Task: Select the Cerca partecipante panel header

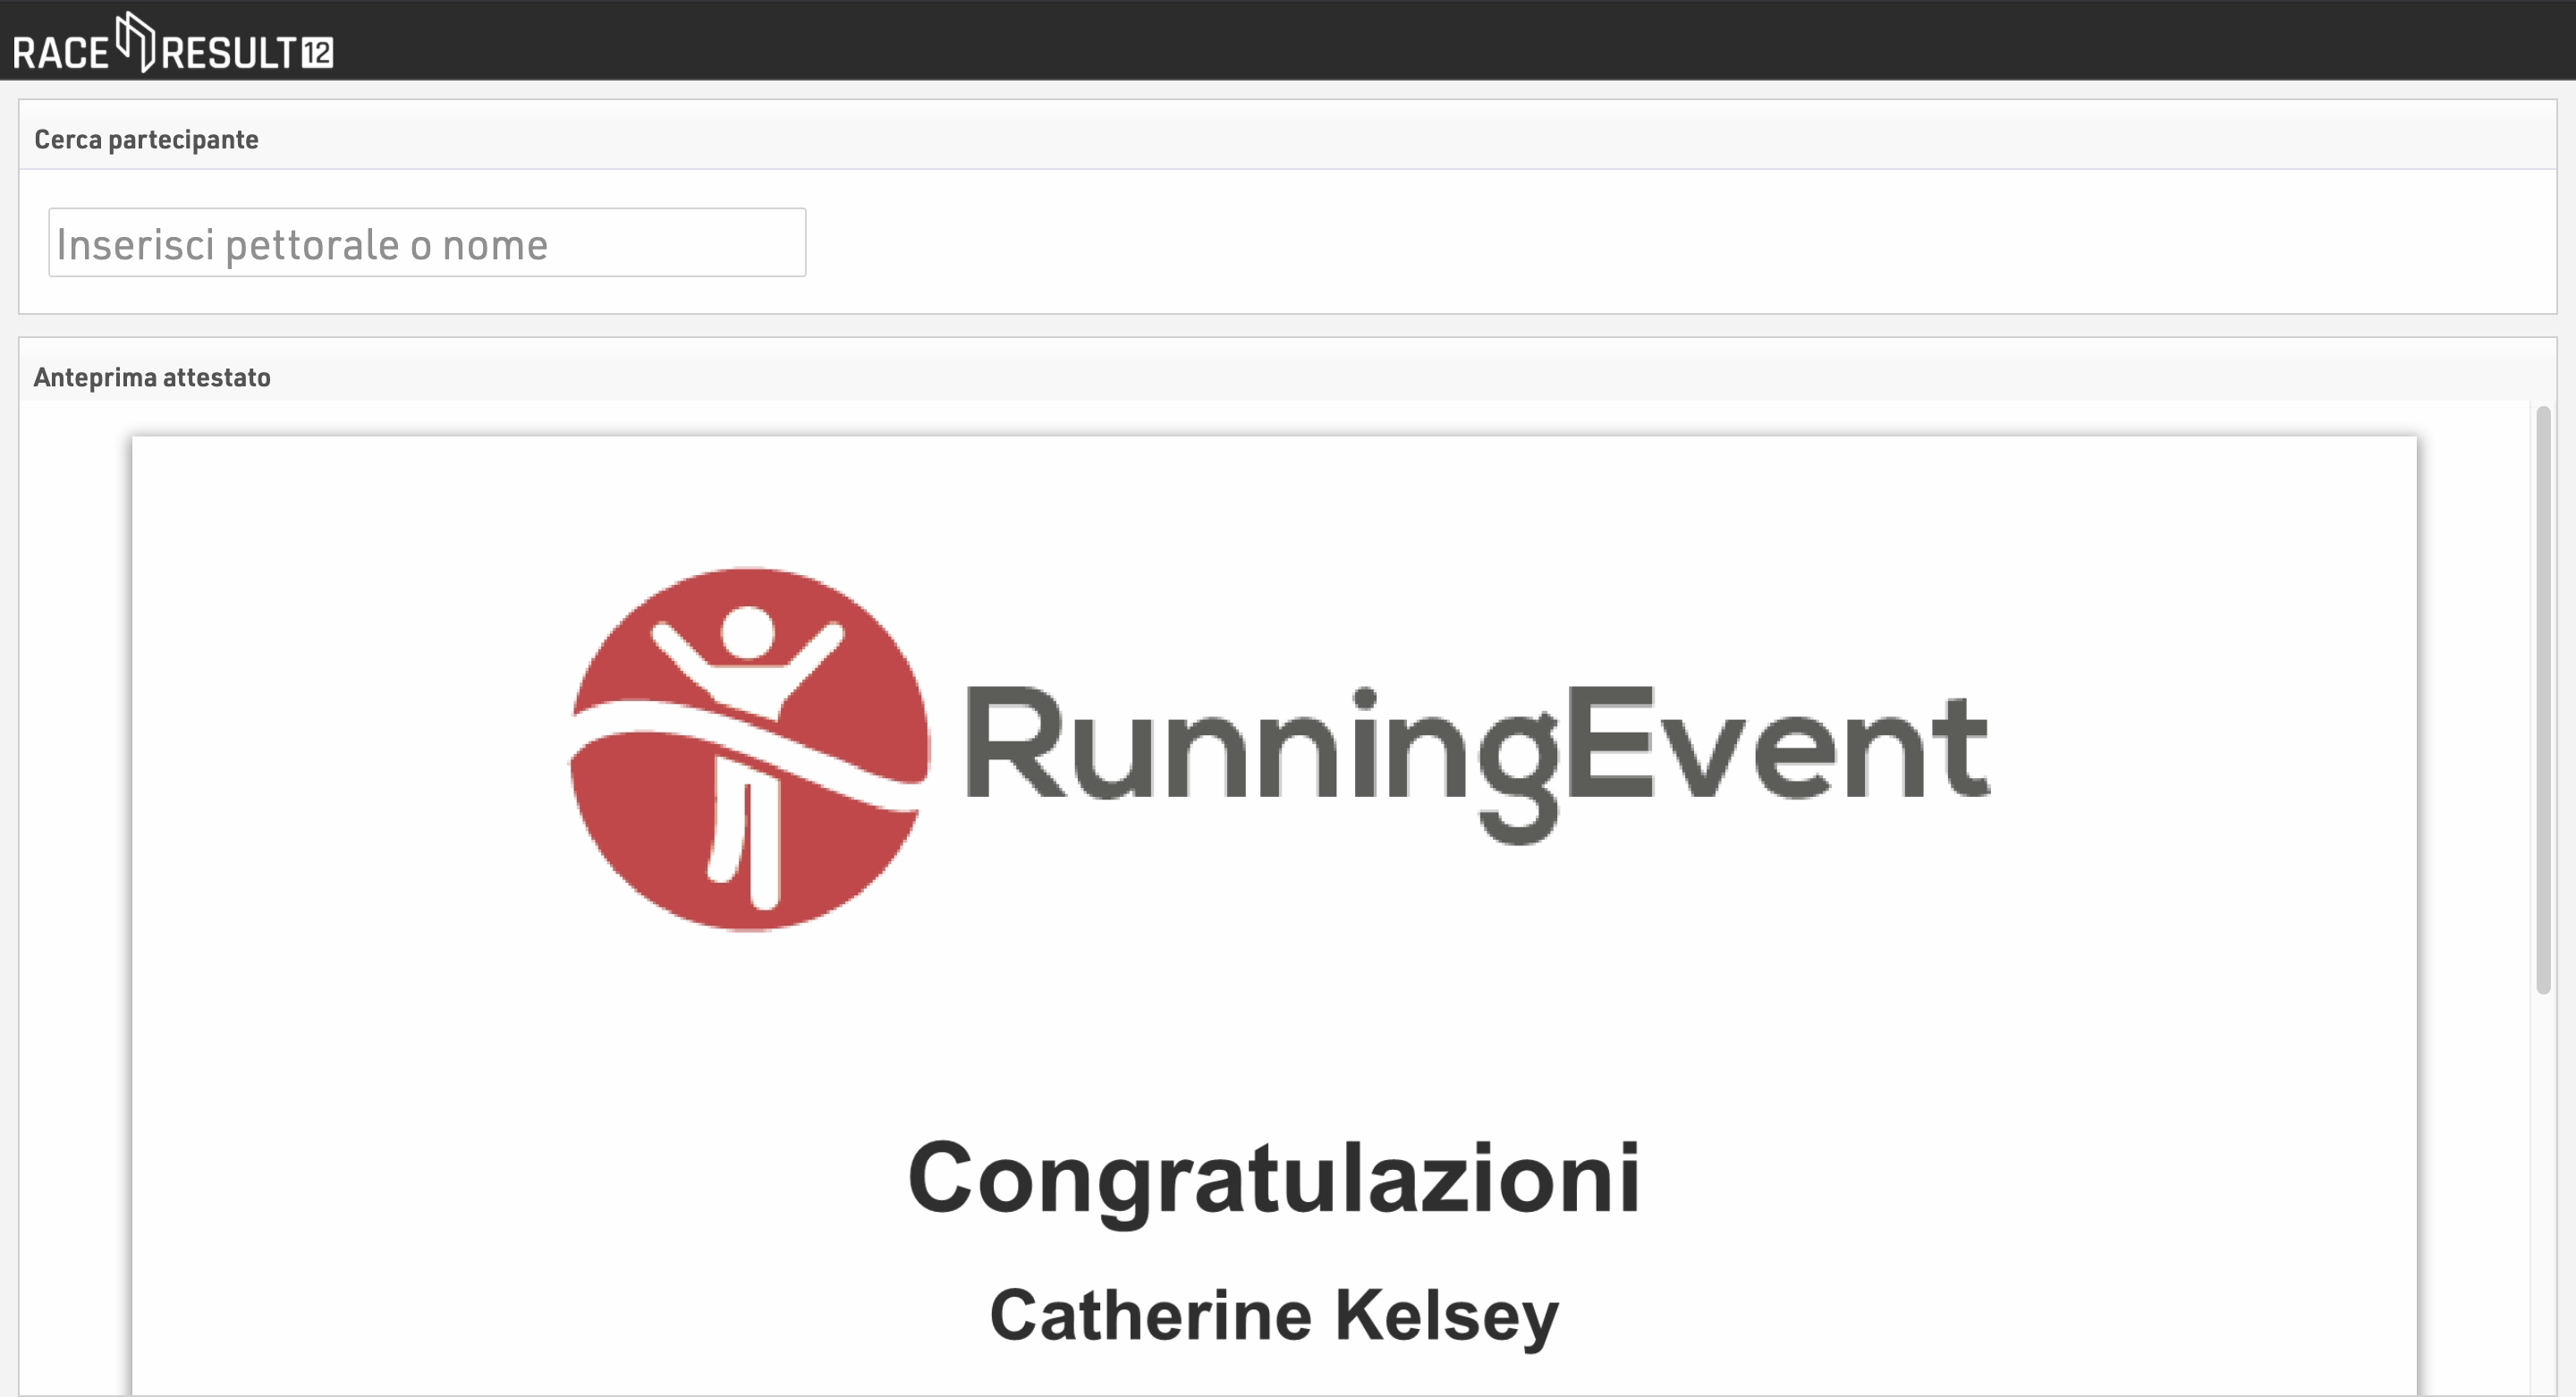Action: pyautogui.click(x=1287, y=139)
